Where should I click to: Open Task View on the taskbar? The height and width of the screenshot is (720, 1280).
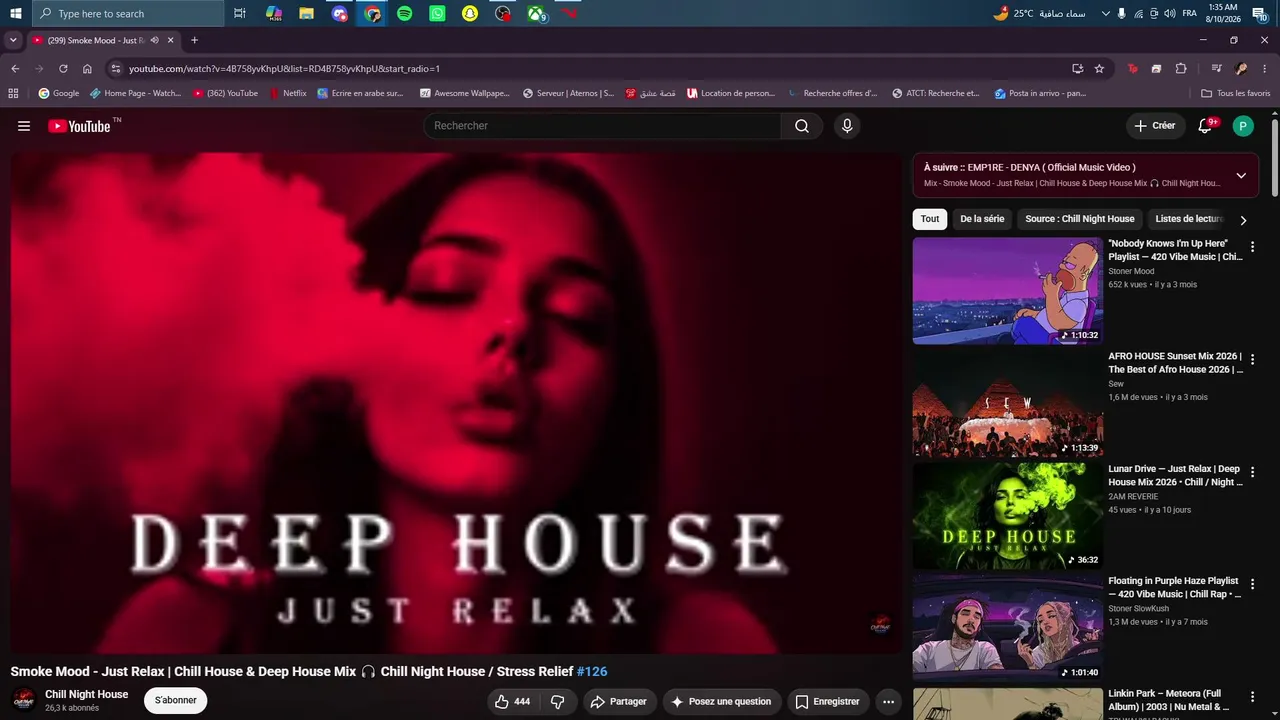click(240, 14)
